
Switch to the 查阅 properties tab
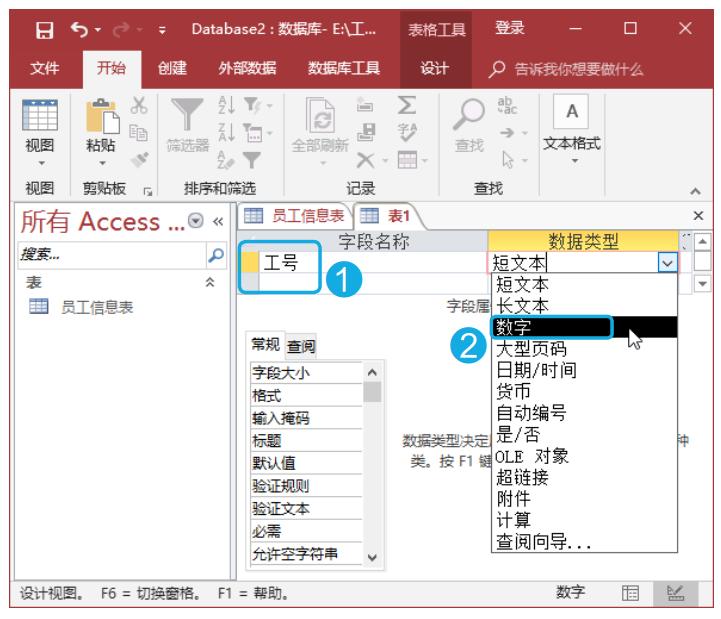pos(301,346)
